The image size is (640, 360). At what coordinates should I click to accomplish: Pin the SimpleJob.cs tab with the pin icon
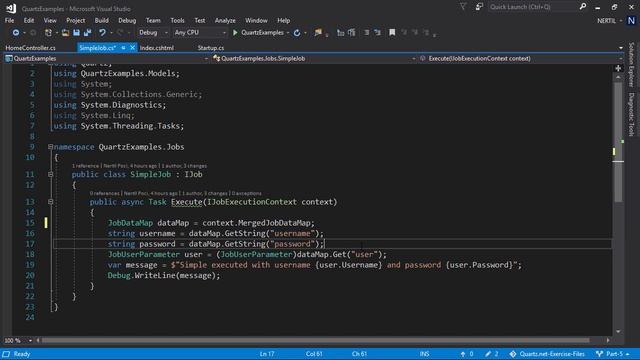click(x=123, y=48)
